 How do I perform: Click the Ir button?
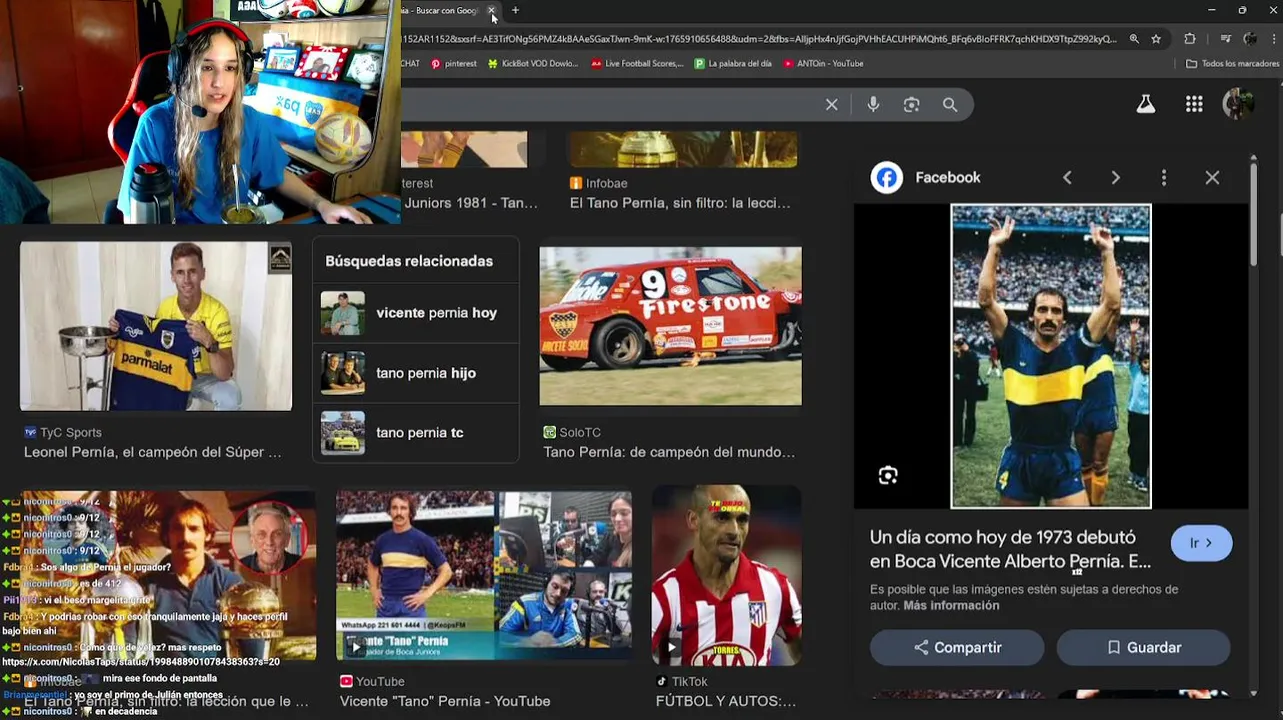(1201, 543)
